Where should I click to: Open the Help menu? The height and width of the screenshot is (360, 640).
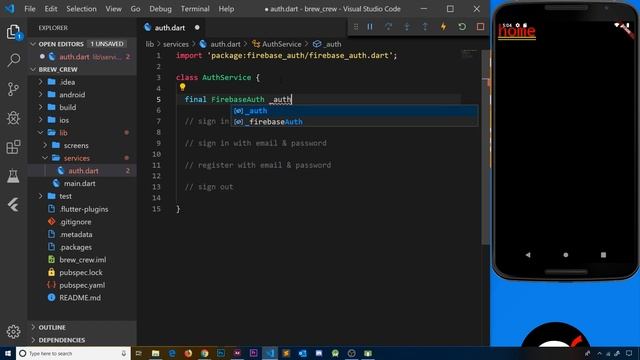point(226,9)
